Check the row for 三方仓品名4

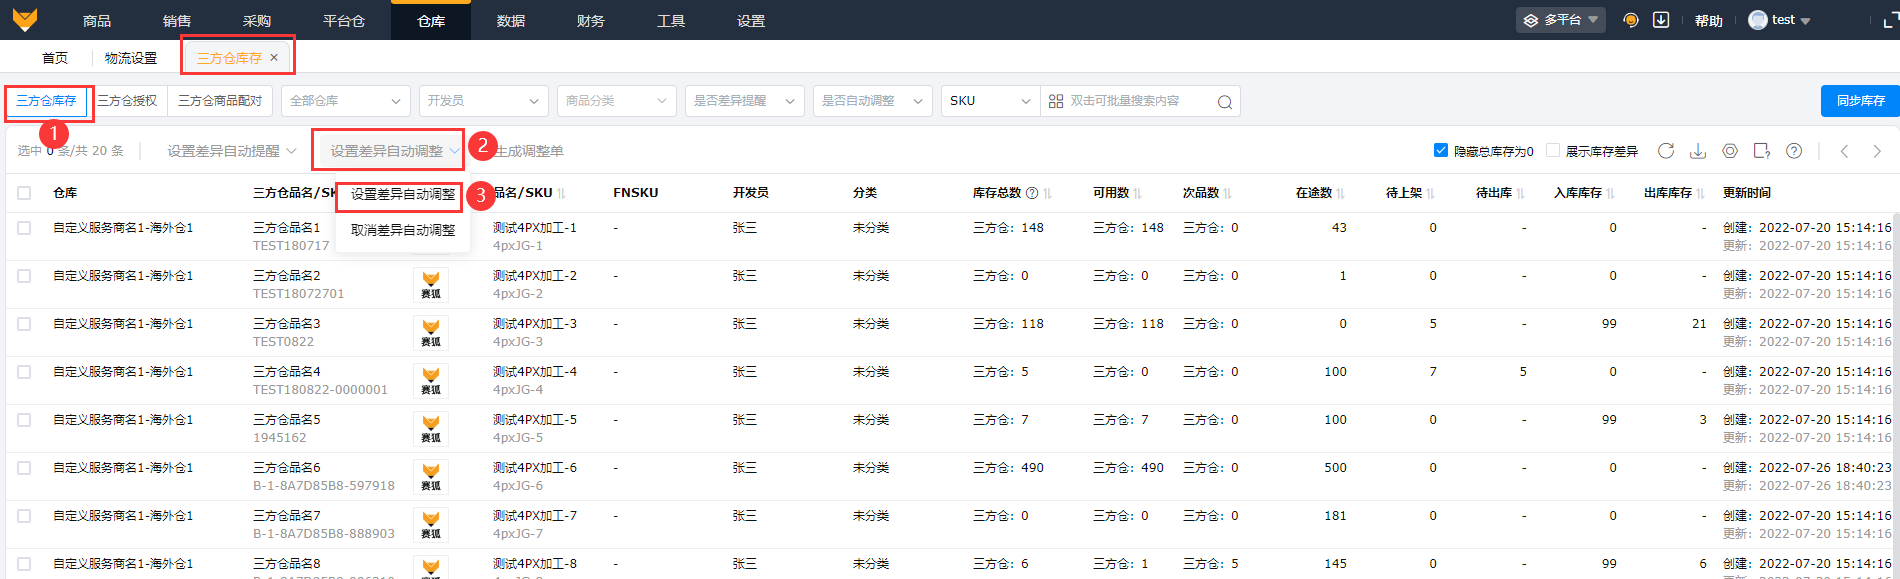(24, 372)
